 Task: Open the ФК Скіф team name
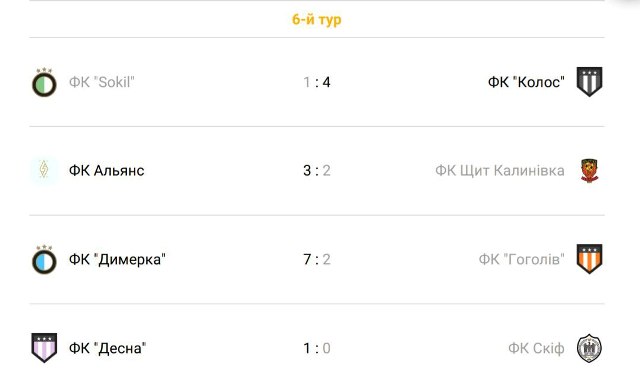(x=536, y=348)
